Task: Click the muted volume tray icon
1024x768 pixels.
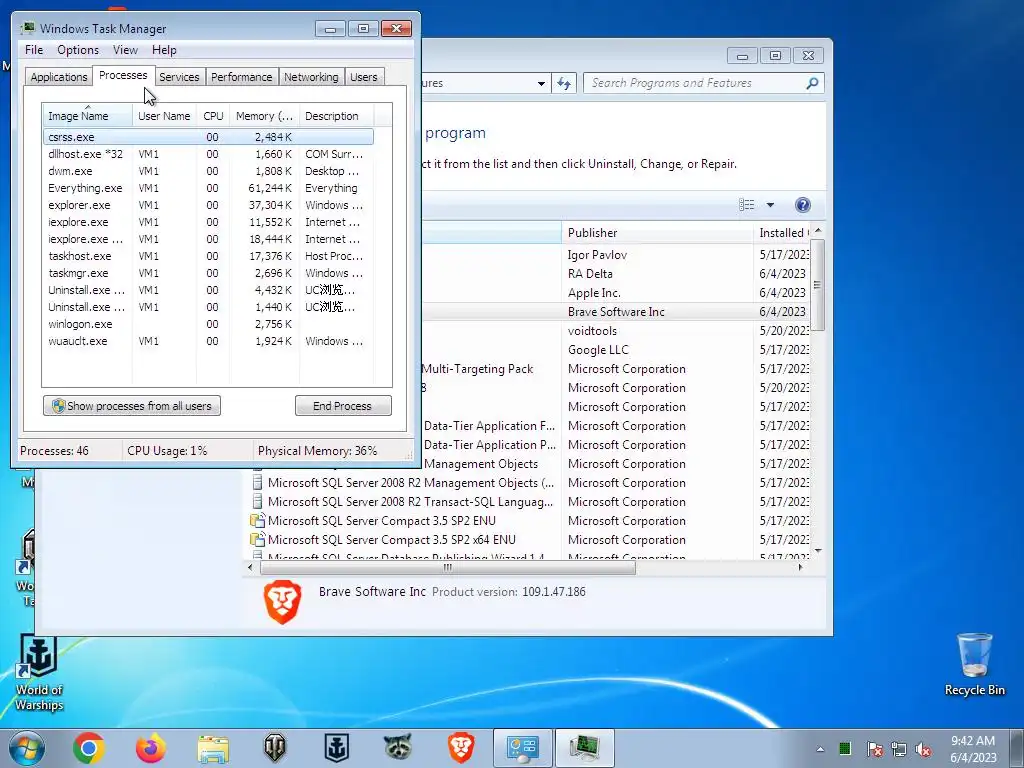Action: [x=923, y=749]
